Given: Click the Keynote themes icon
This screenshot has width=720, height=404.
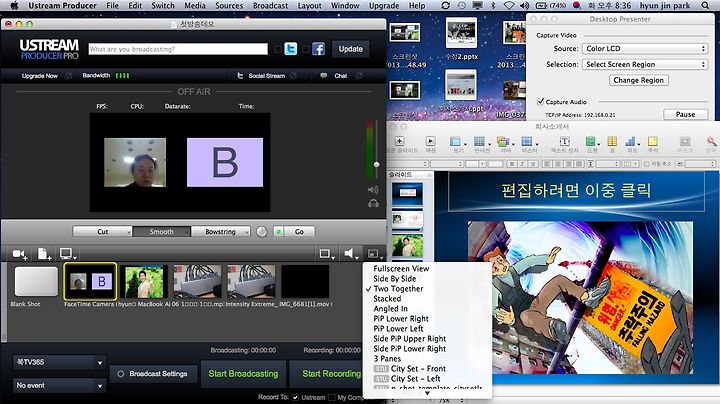Looking at the screenshot, I should click(x=503, y=141).
